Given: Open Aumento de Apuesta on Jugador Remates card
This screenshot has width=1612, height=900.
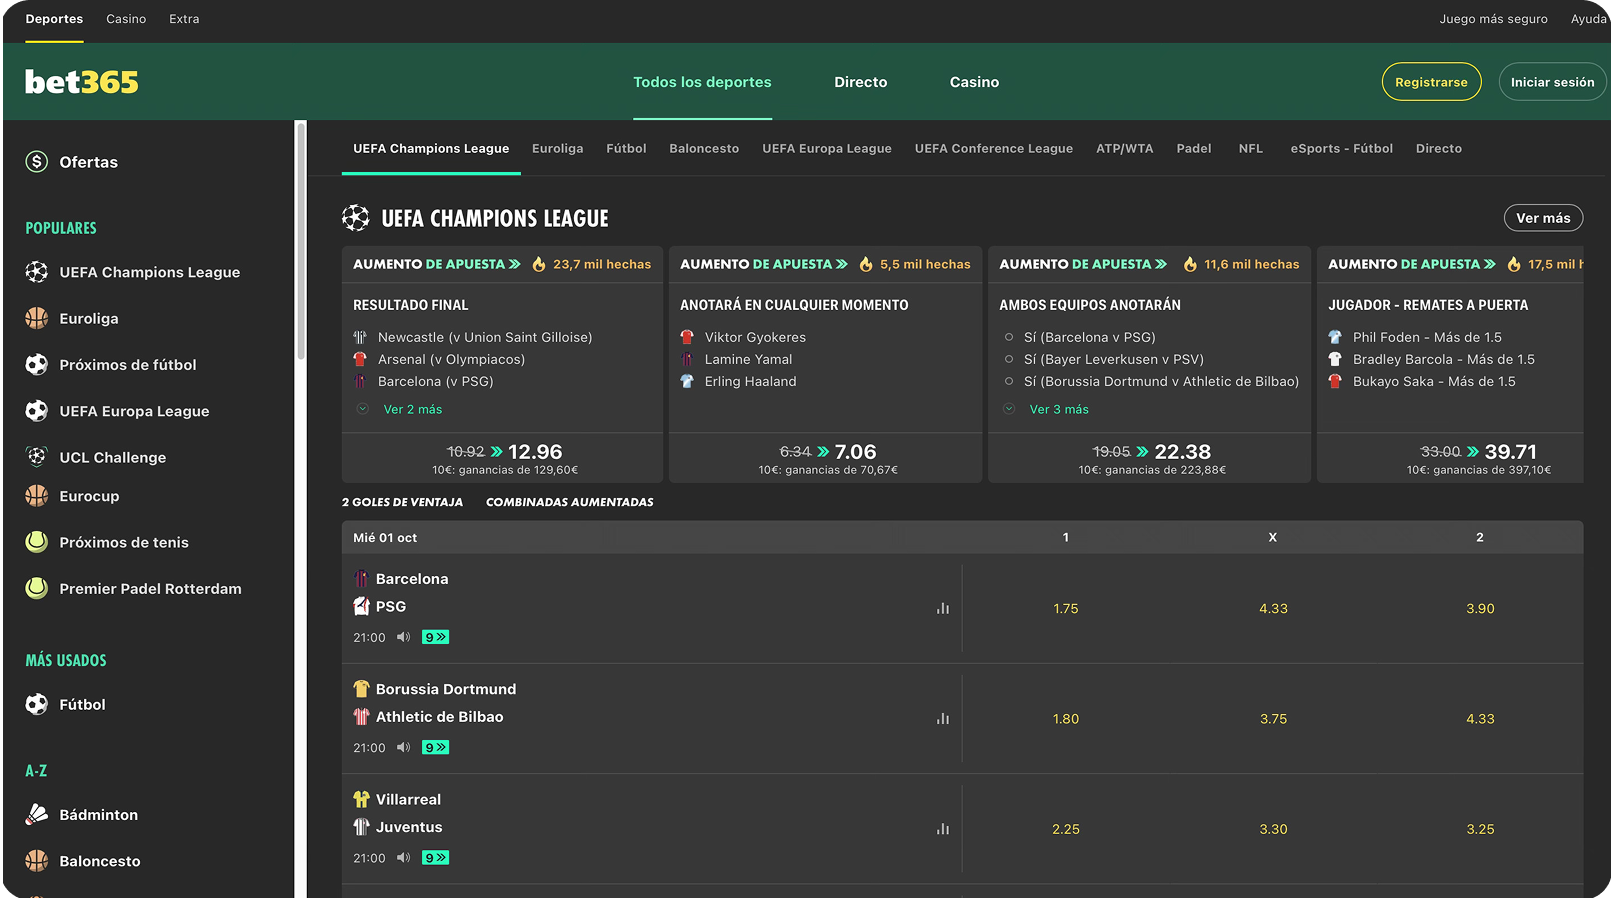Looking at the screenshot, I should tap(1412, 264).
